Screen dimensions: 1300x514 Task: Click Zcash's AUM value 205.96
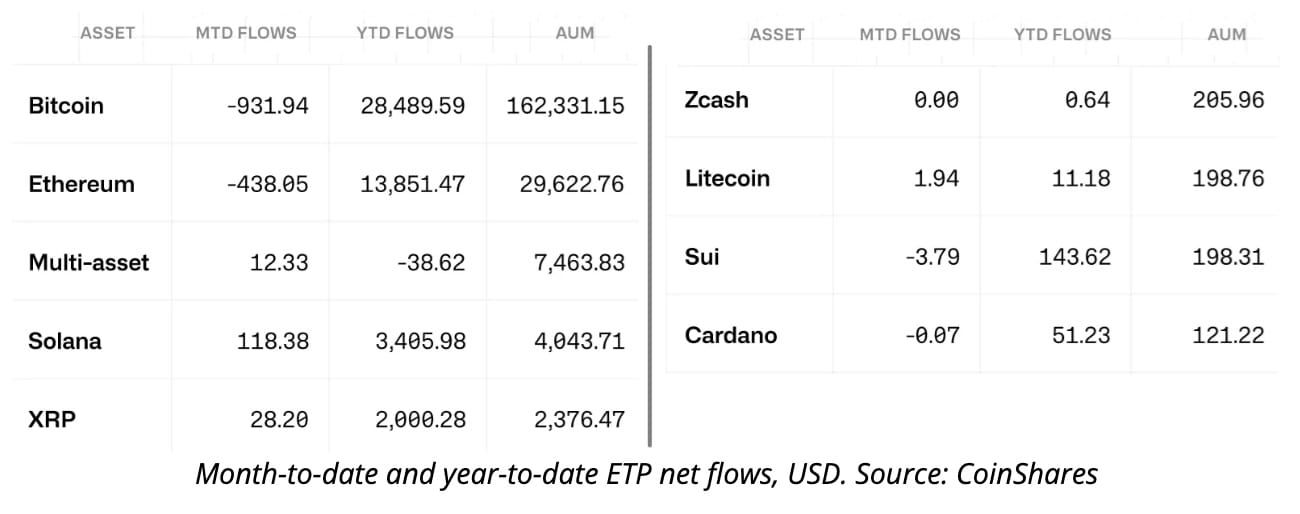tap(1228, 100)
